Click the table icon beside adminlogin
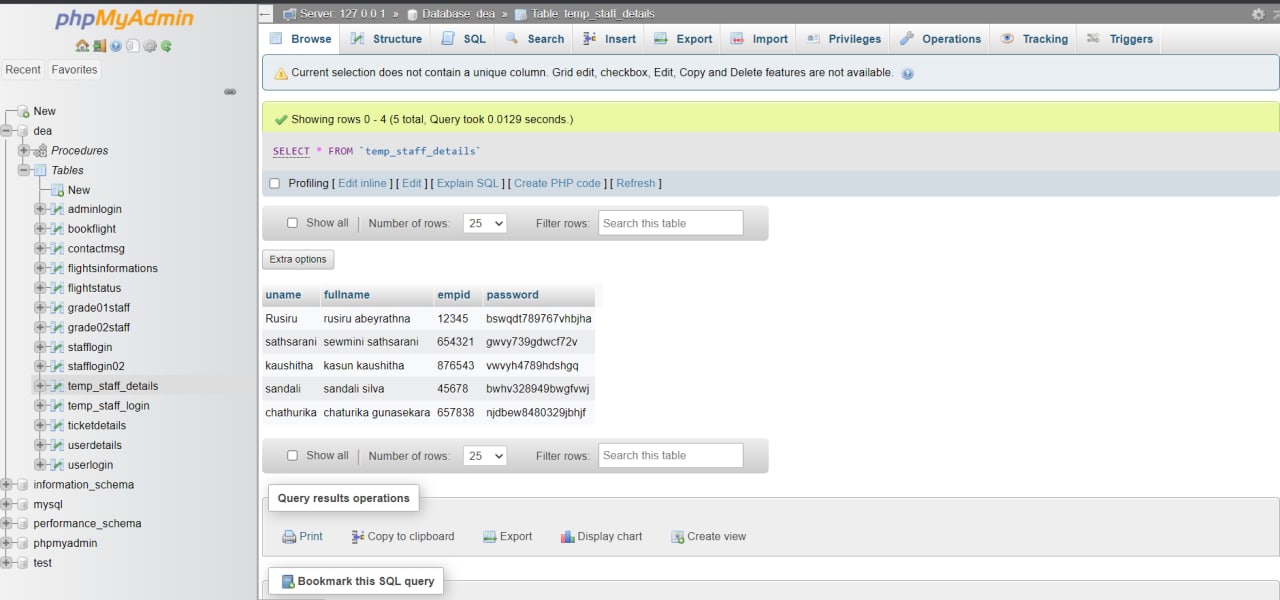Screen dimensions: 1280x600 click(57, 209)
